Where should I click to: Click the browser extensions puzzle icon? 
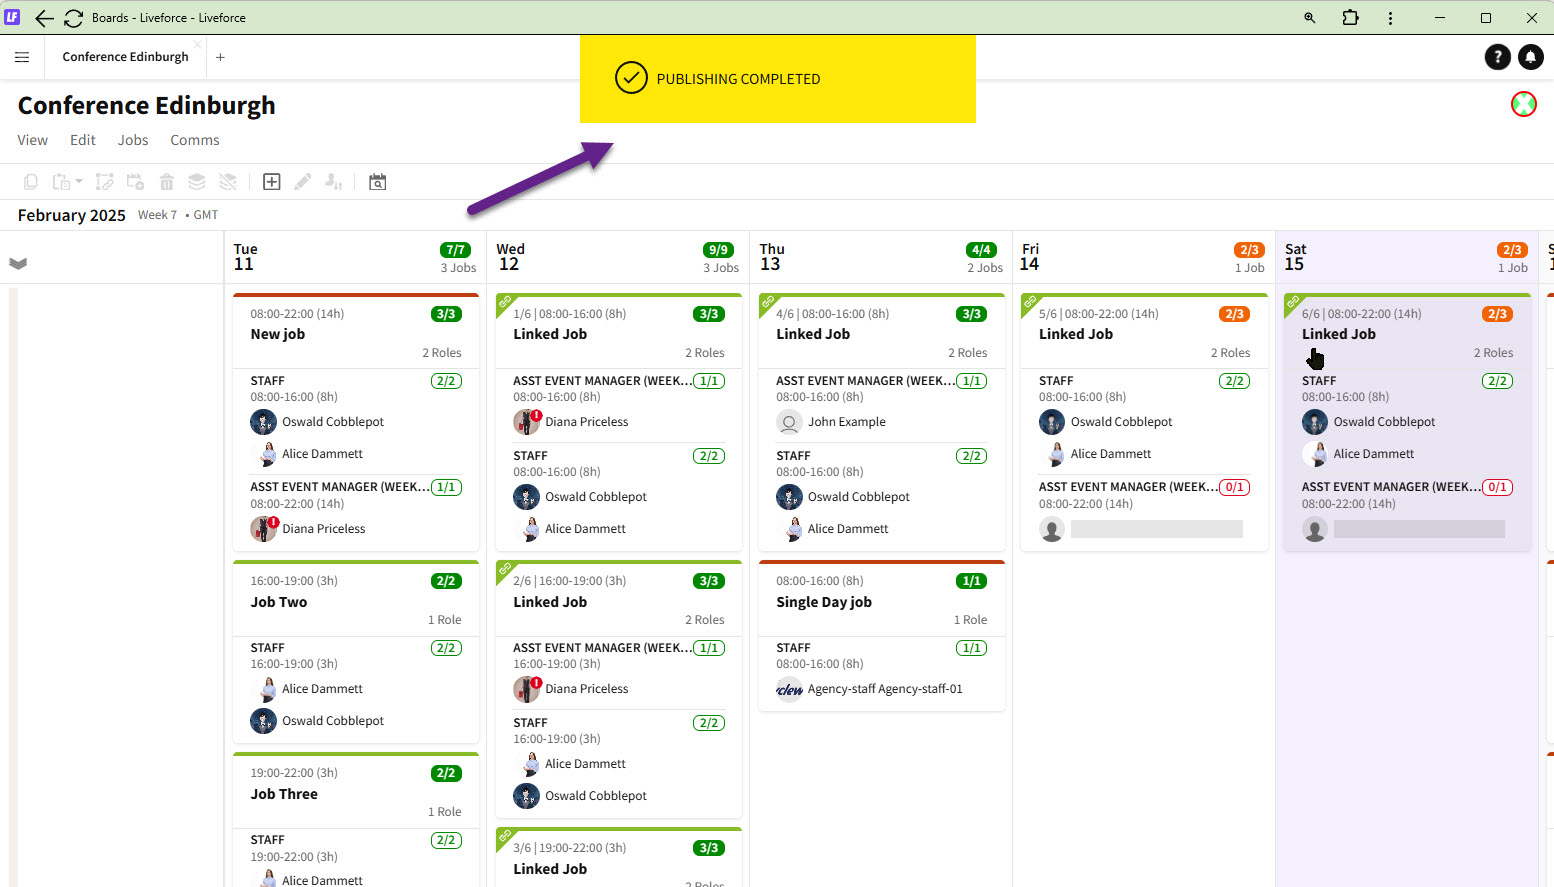pyautogui.click(x=1350, y=18)
